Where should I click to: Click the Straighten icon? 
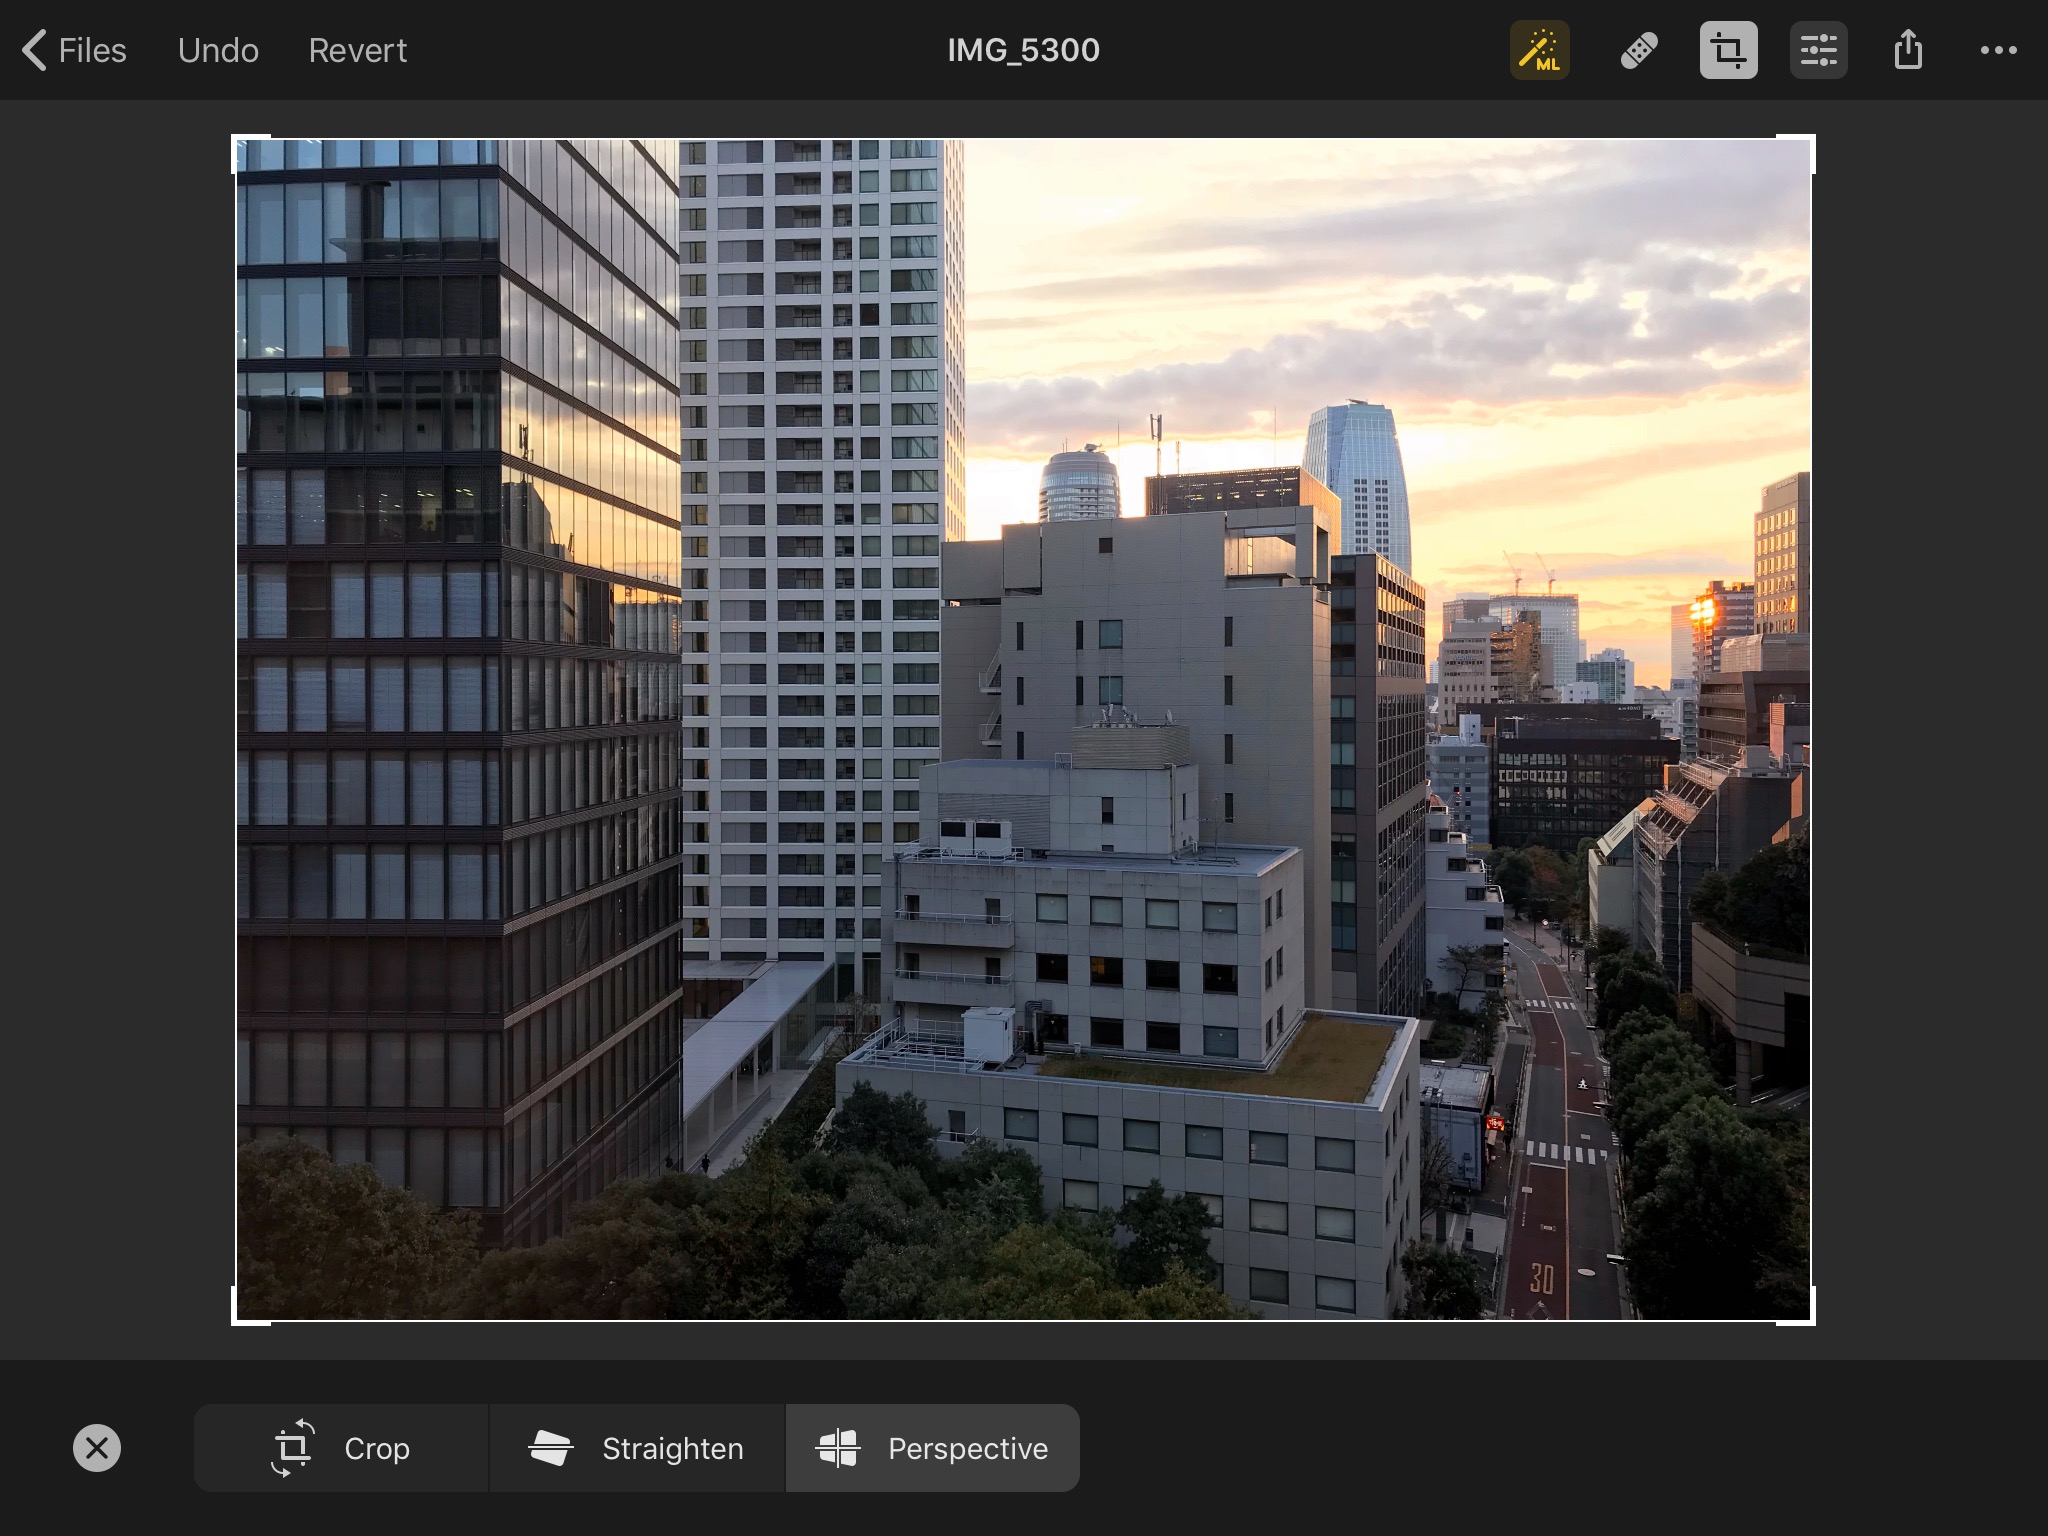tap(551, 1448)
